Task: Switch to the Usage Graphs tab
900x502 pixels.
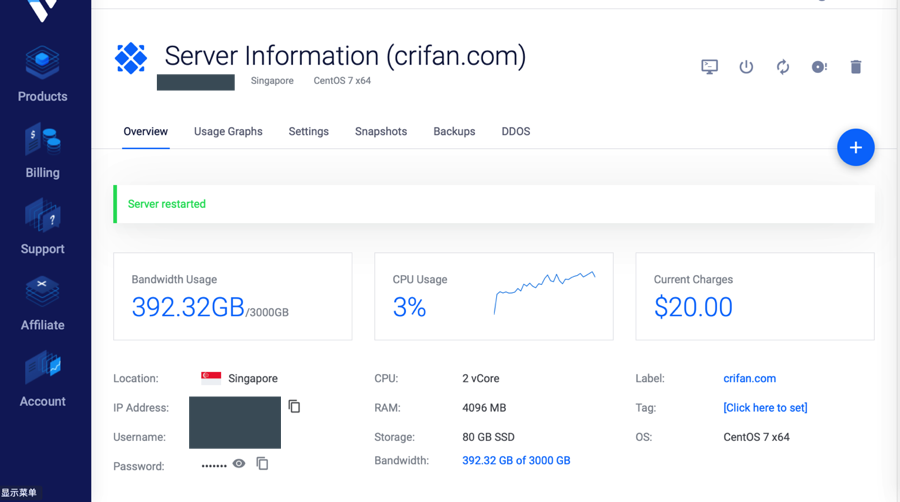Action: click(x=228, y=132)
